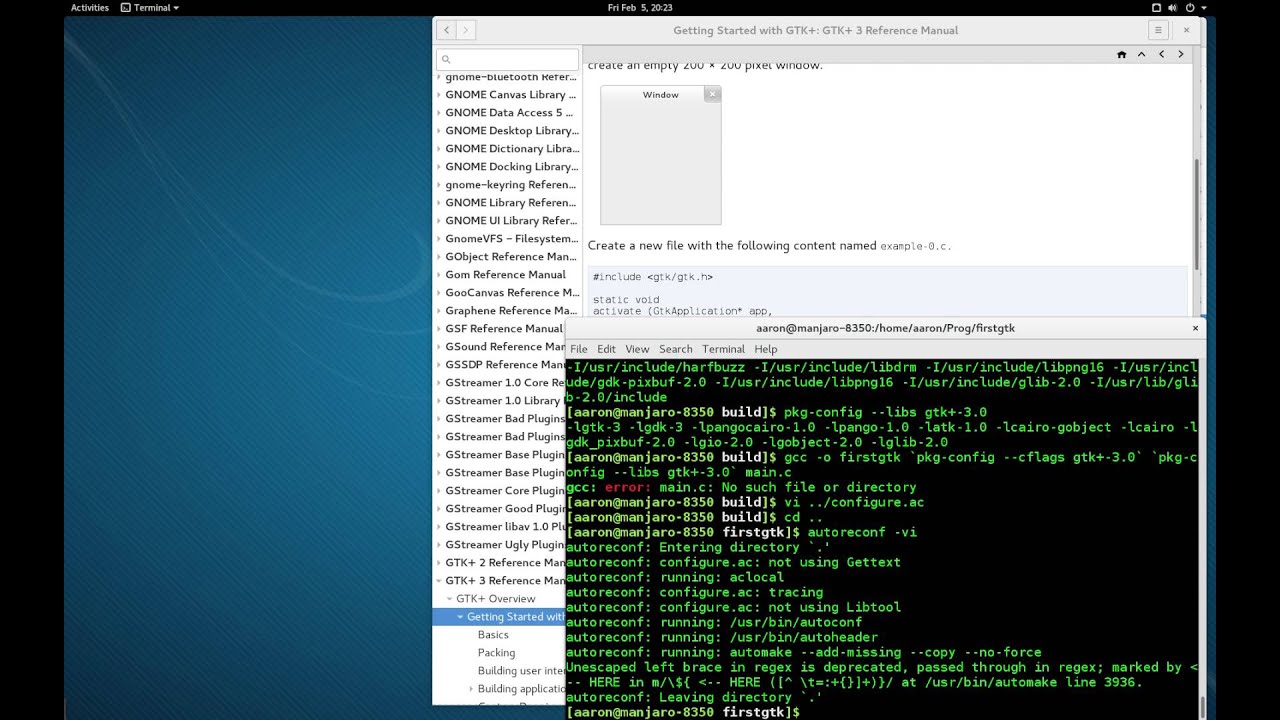Select GStreamer Good Plugins tree item
1280x720 pixels.
[x=505, y=509]
